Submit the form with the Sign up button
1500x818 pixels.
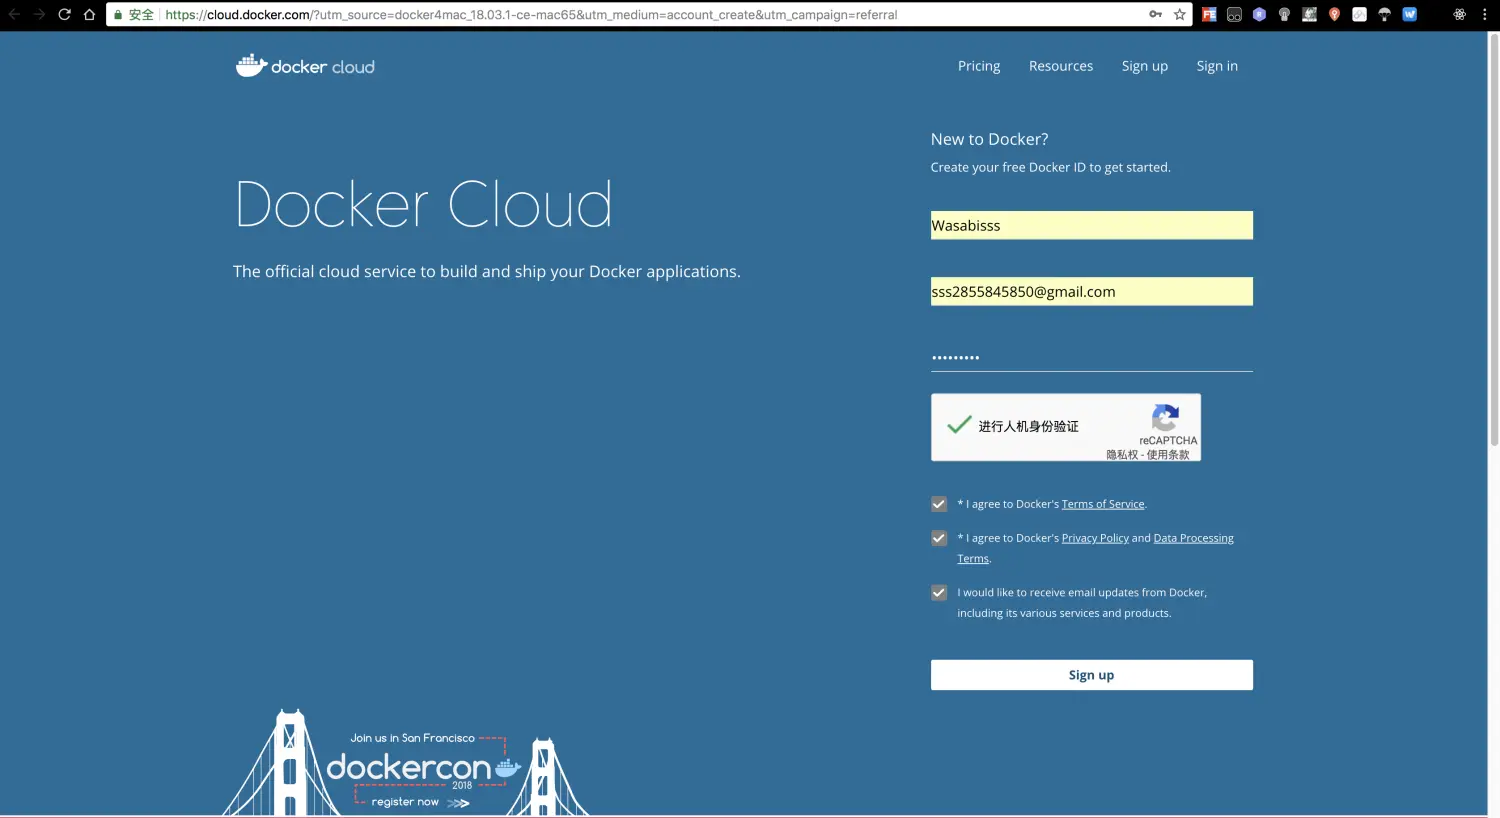tap(1091, 675)
